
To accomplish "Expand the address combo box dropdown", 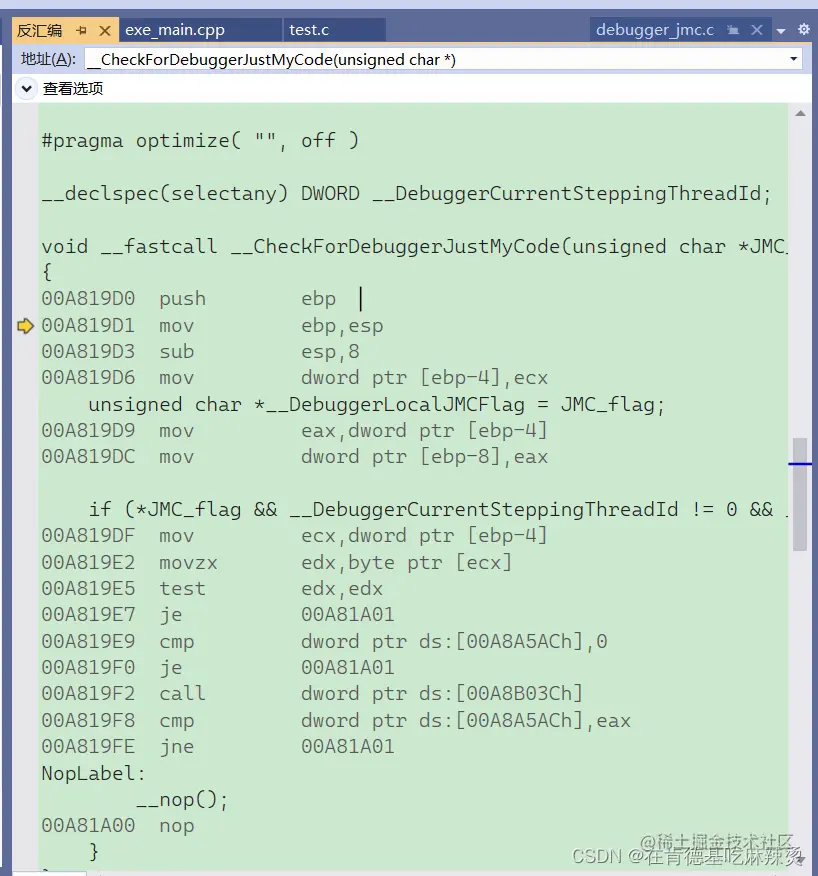I will point(793,59).
